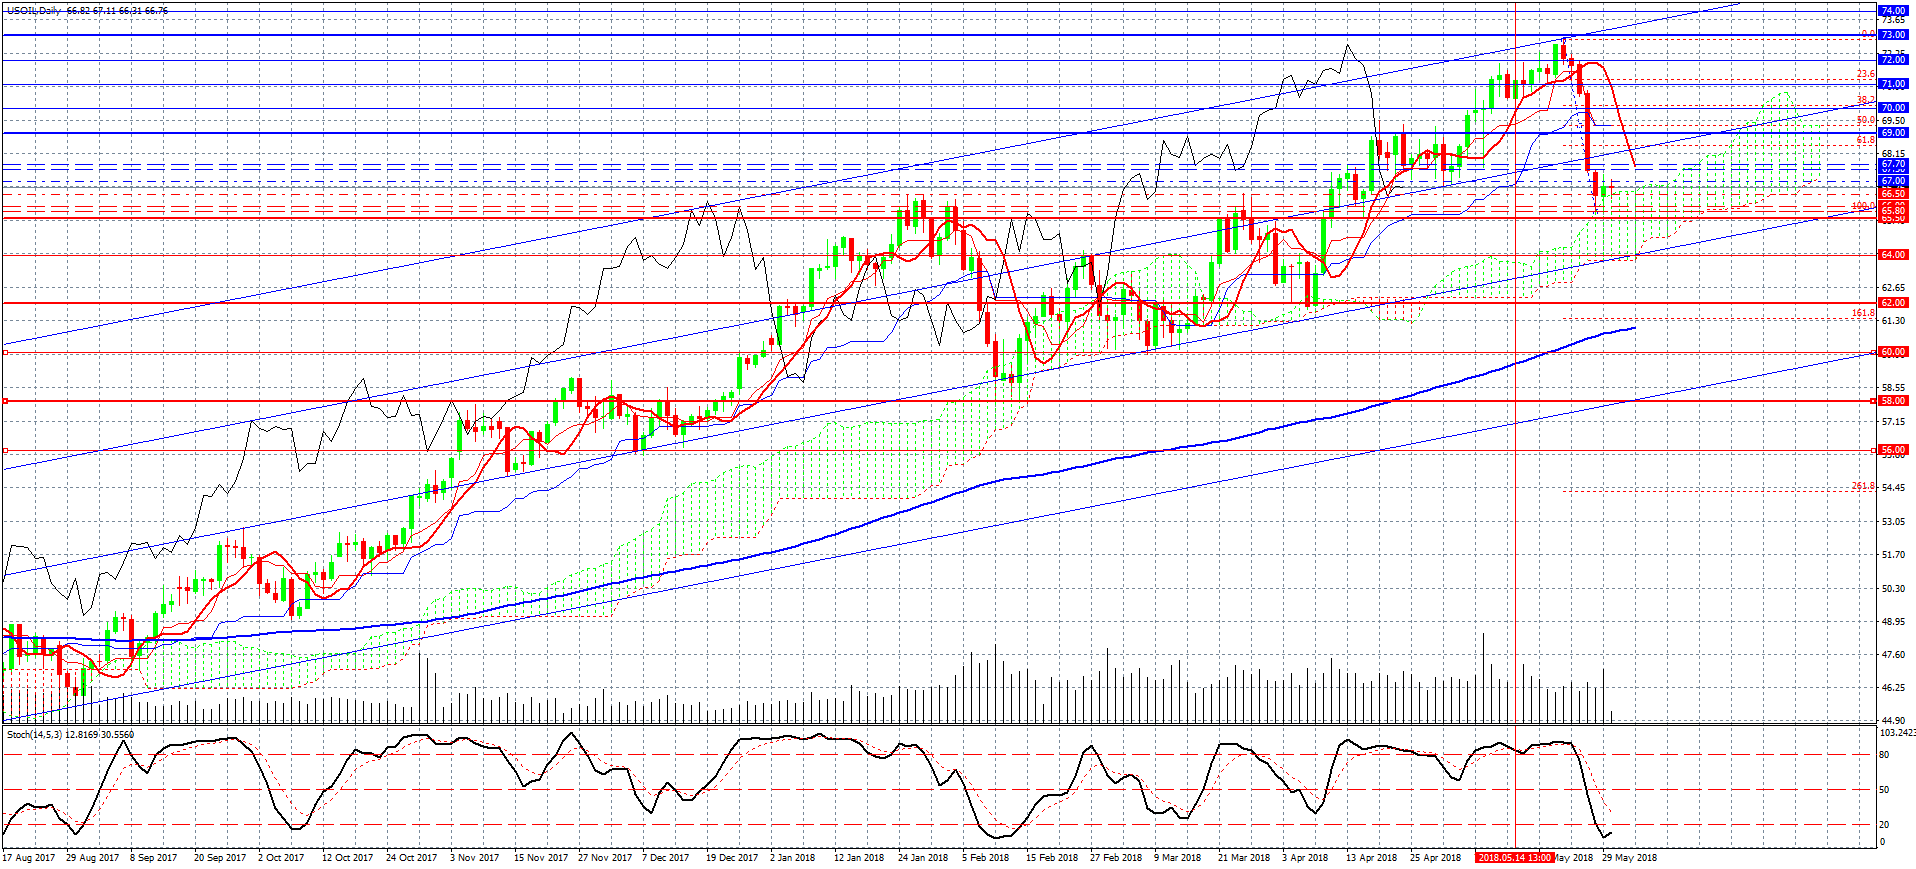Click the left handle of the 56.00 line
The image size is (1916, 869).
click(x=6, y=450)
